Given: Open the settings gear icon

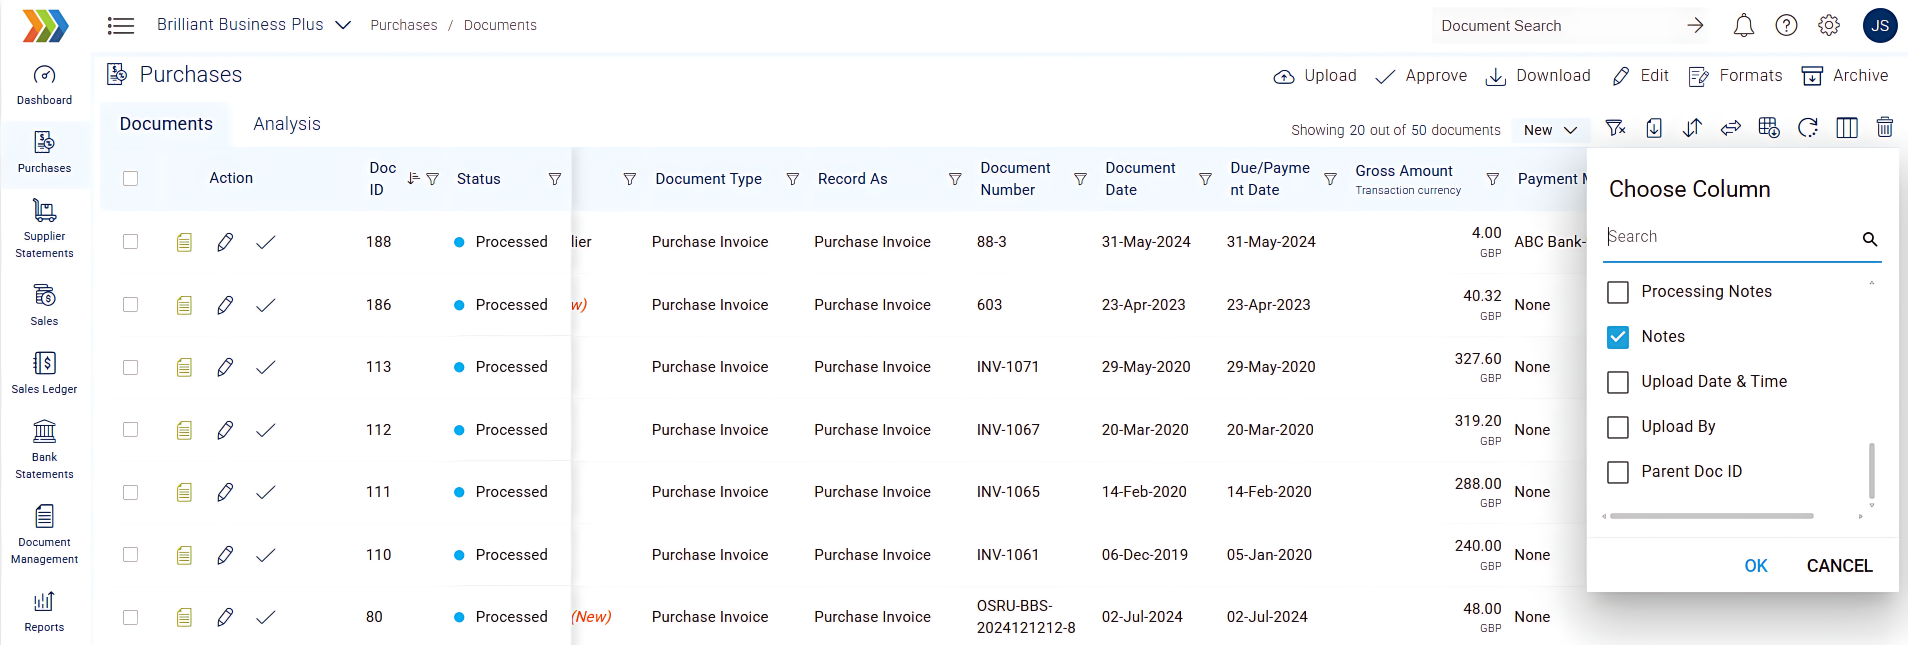Looking at the screenshot, I should pos(1829,26).
